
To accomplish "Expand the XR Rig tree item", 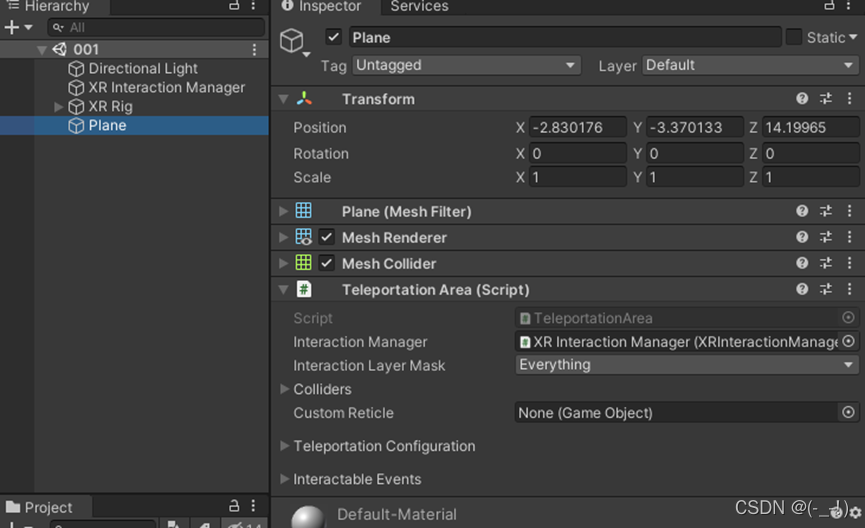I will 59,107.
